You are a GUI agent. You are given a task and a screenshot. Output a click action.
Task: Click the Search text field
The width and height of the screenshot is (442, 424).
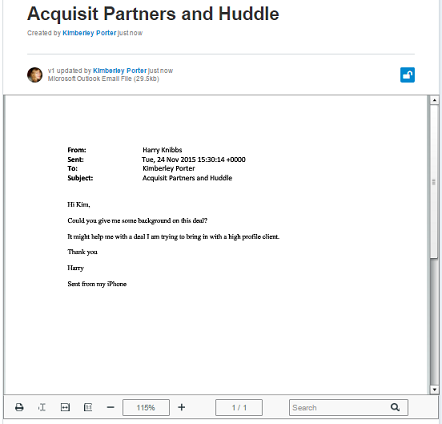349,407
